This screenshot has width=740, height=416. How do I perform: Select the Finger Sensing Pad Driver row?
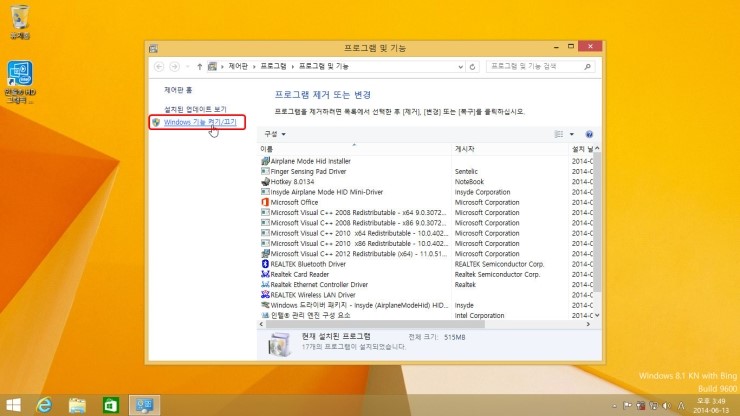point(425,171)
